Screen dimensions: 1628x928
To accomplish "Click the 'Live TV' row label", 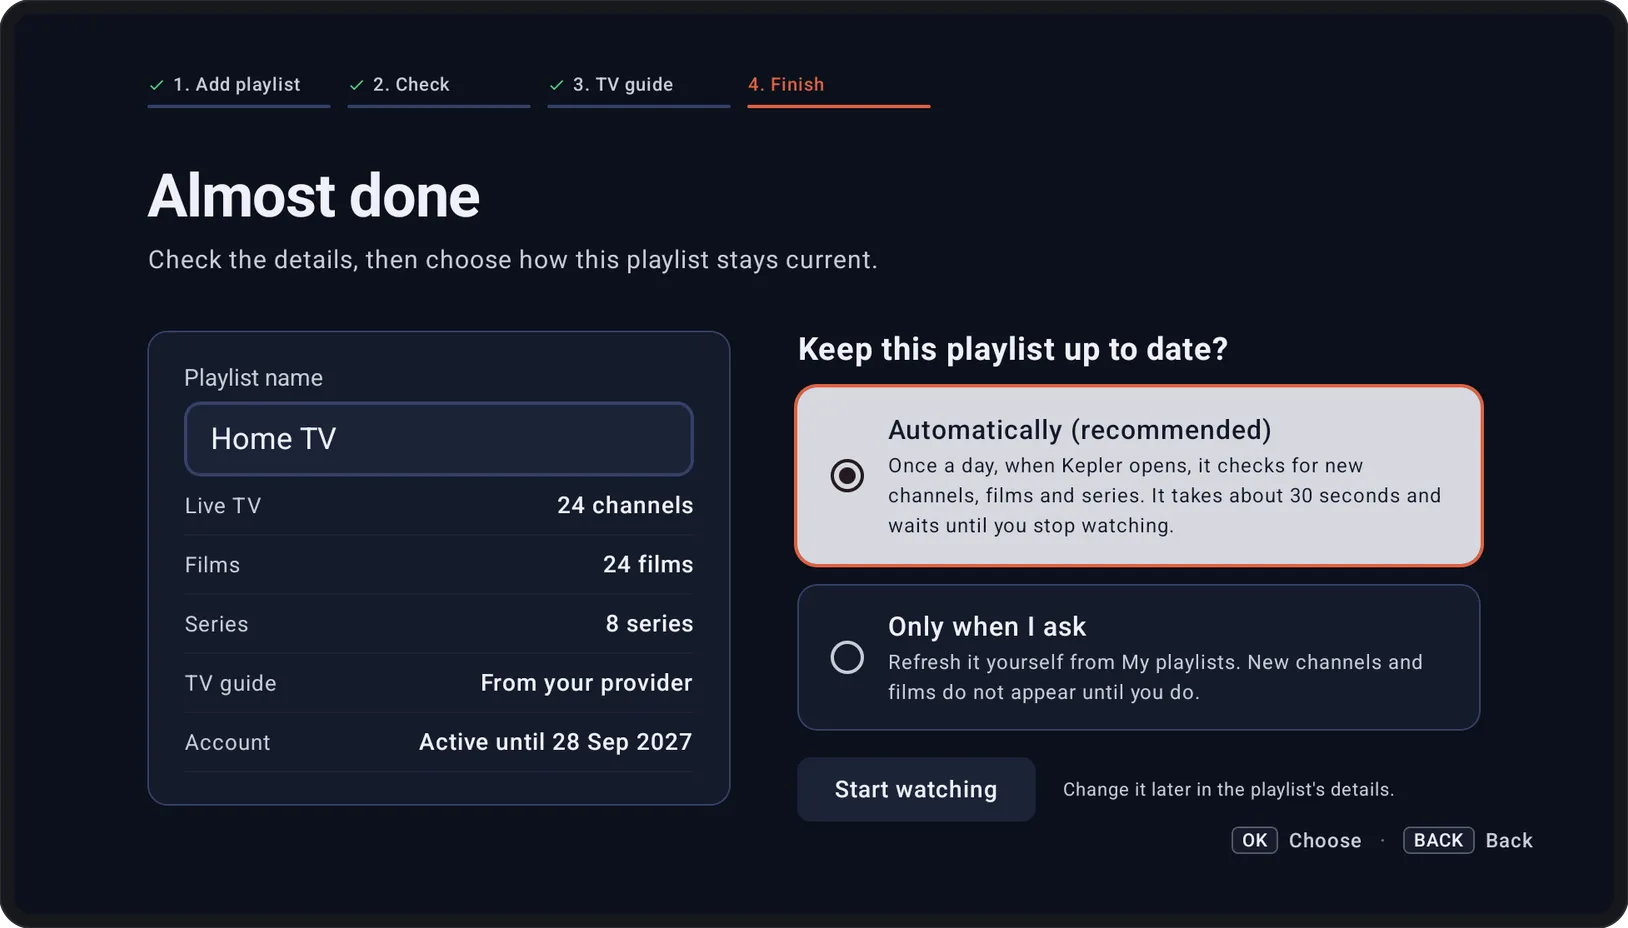I will 222,506.
